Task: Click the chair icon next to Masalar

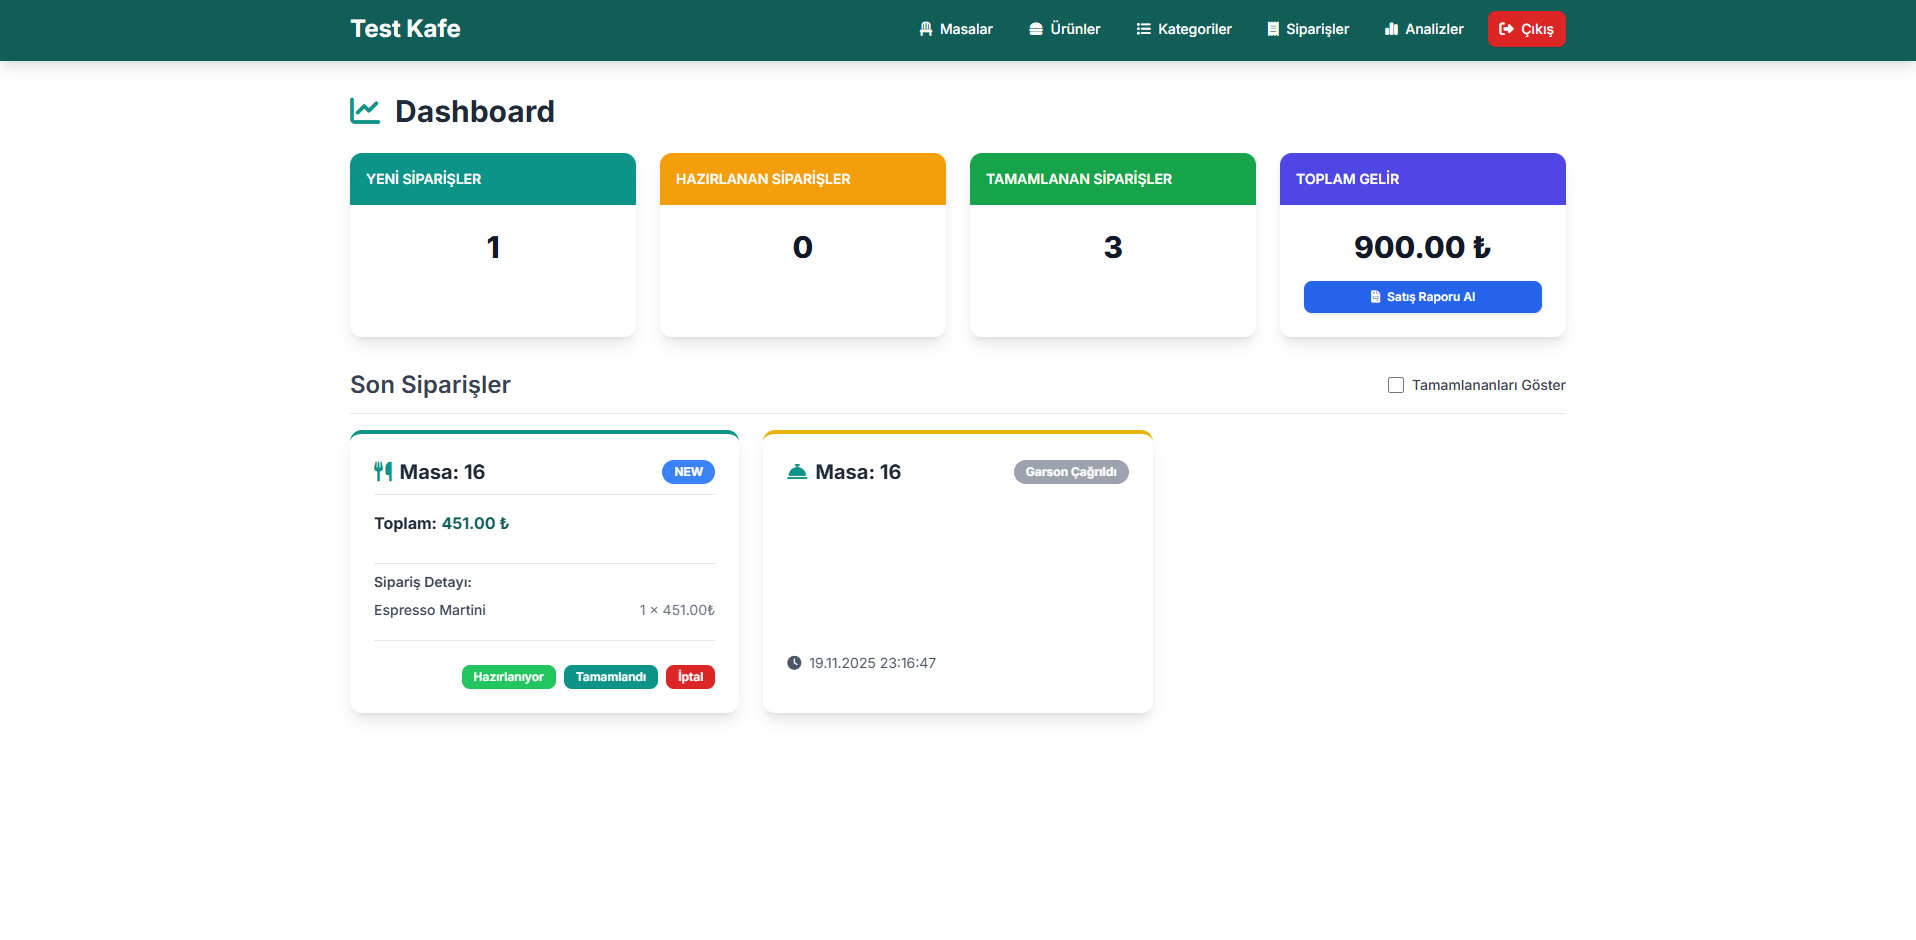Action: coord(926,29)
